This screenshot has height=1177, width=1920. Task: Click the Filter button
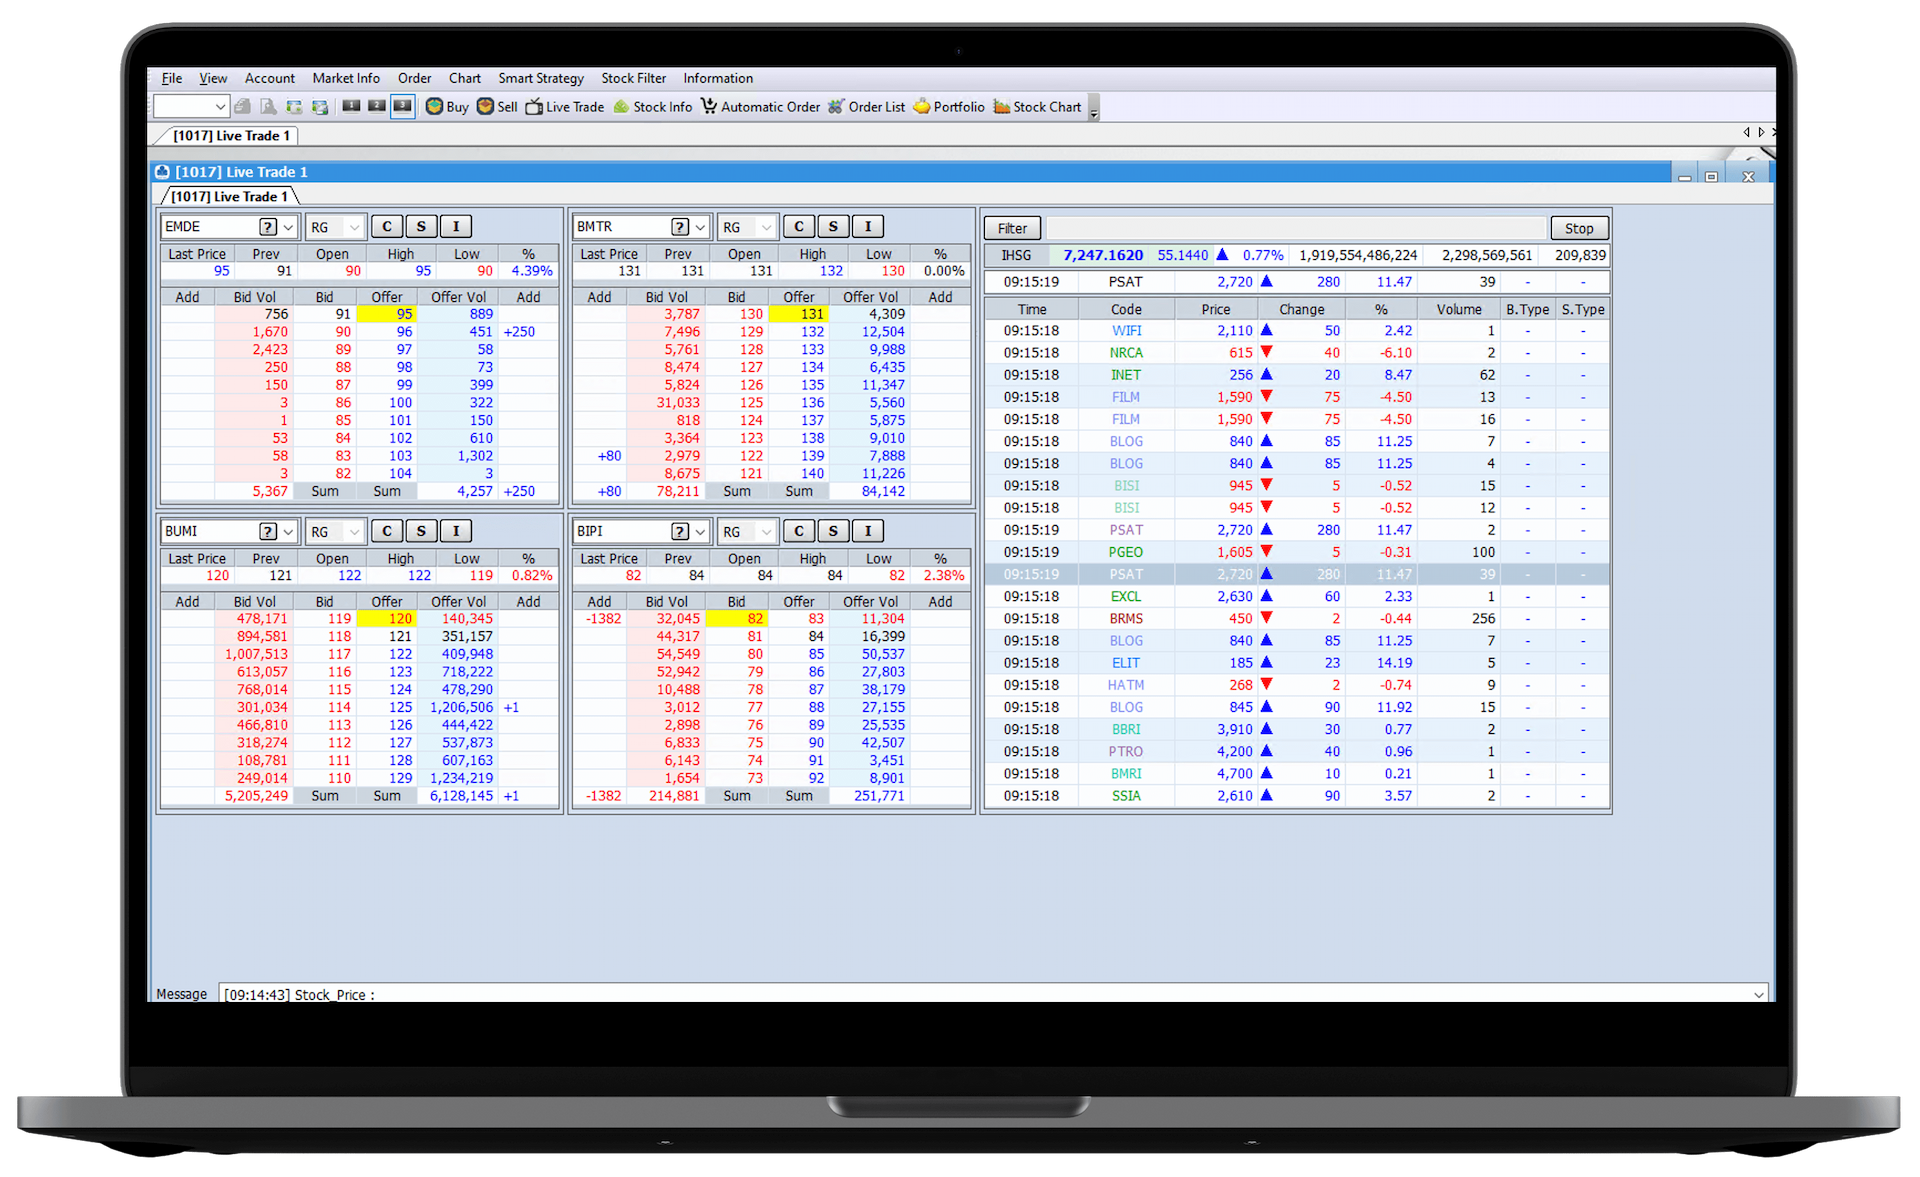click(x=1012, y=228)
